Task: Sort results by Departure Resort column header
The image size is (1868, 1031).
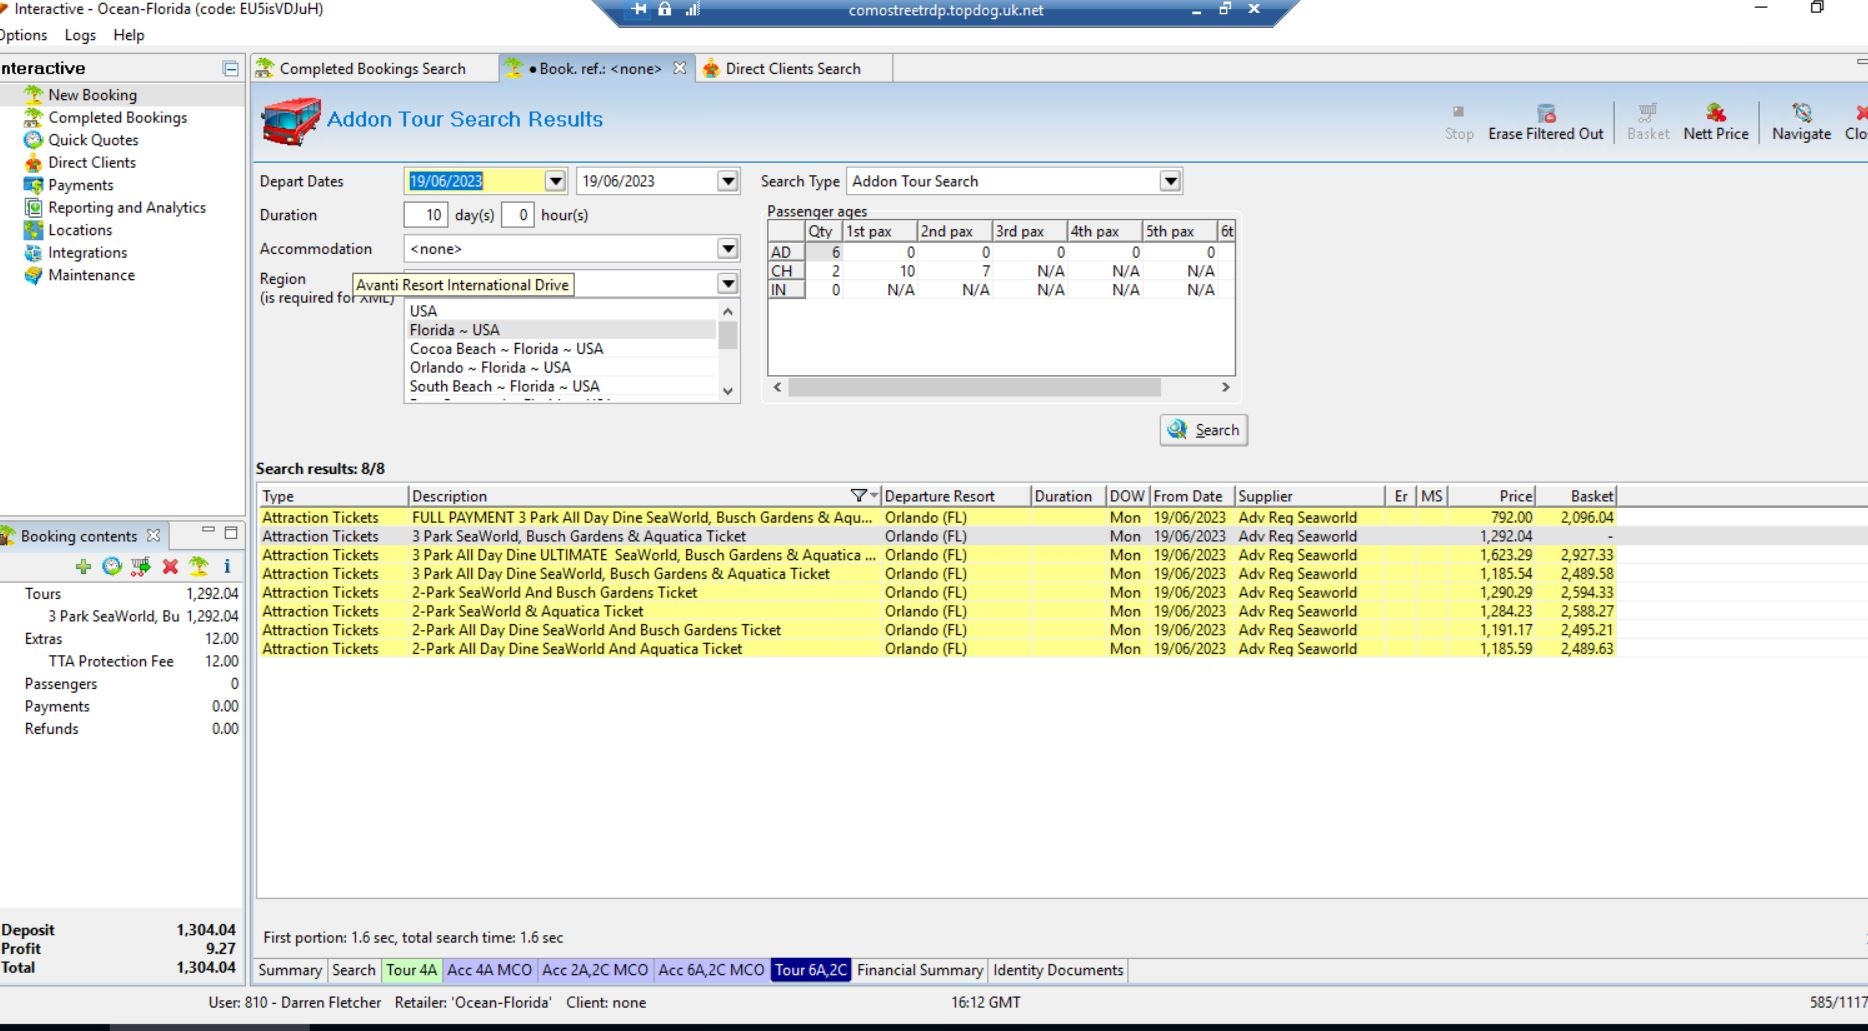Action: (x=957, y=496)
